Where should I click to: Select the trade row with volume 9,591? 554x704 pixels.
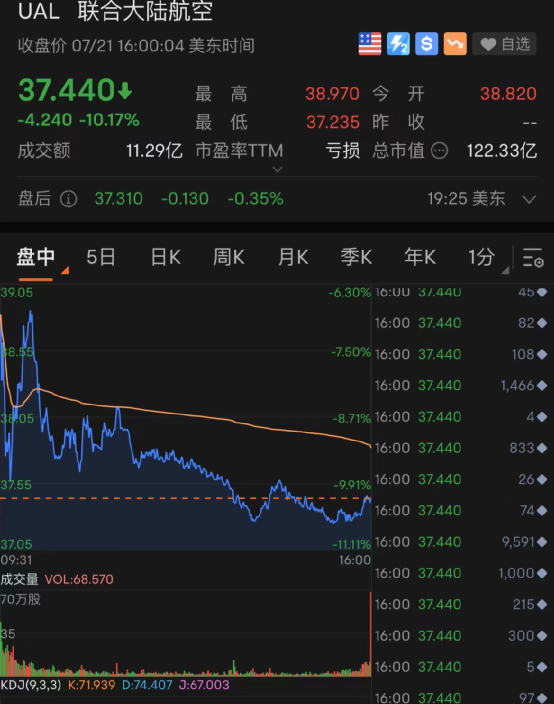point(461,542)
